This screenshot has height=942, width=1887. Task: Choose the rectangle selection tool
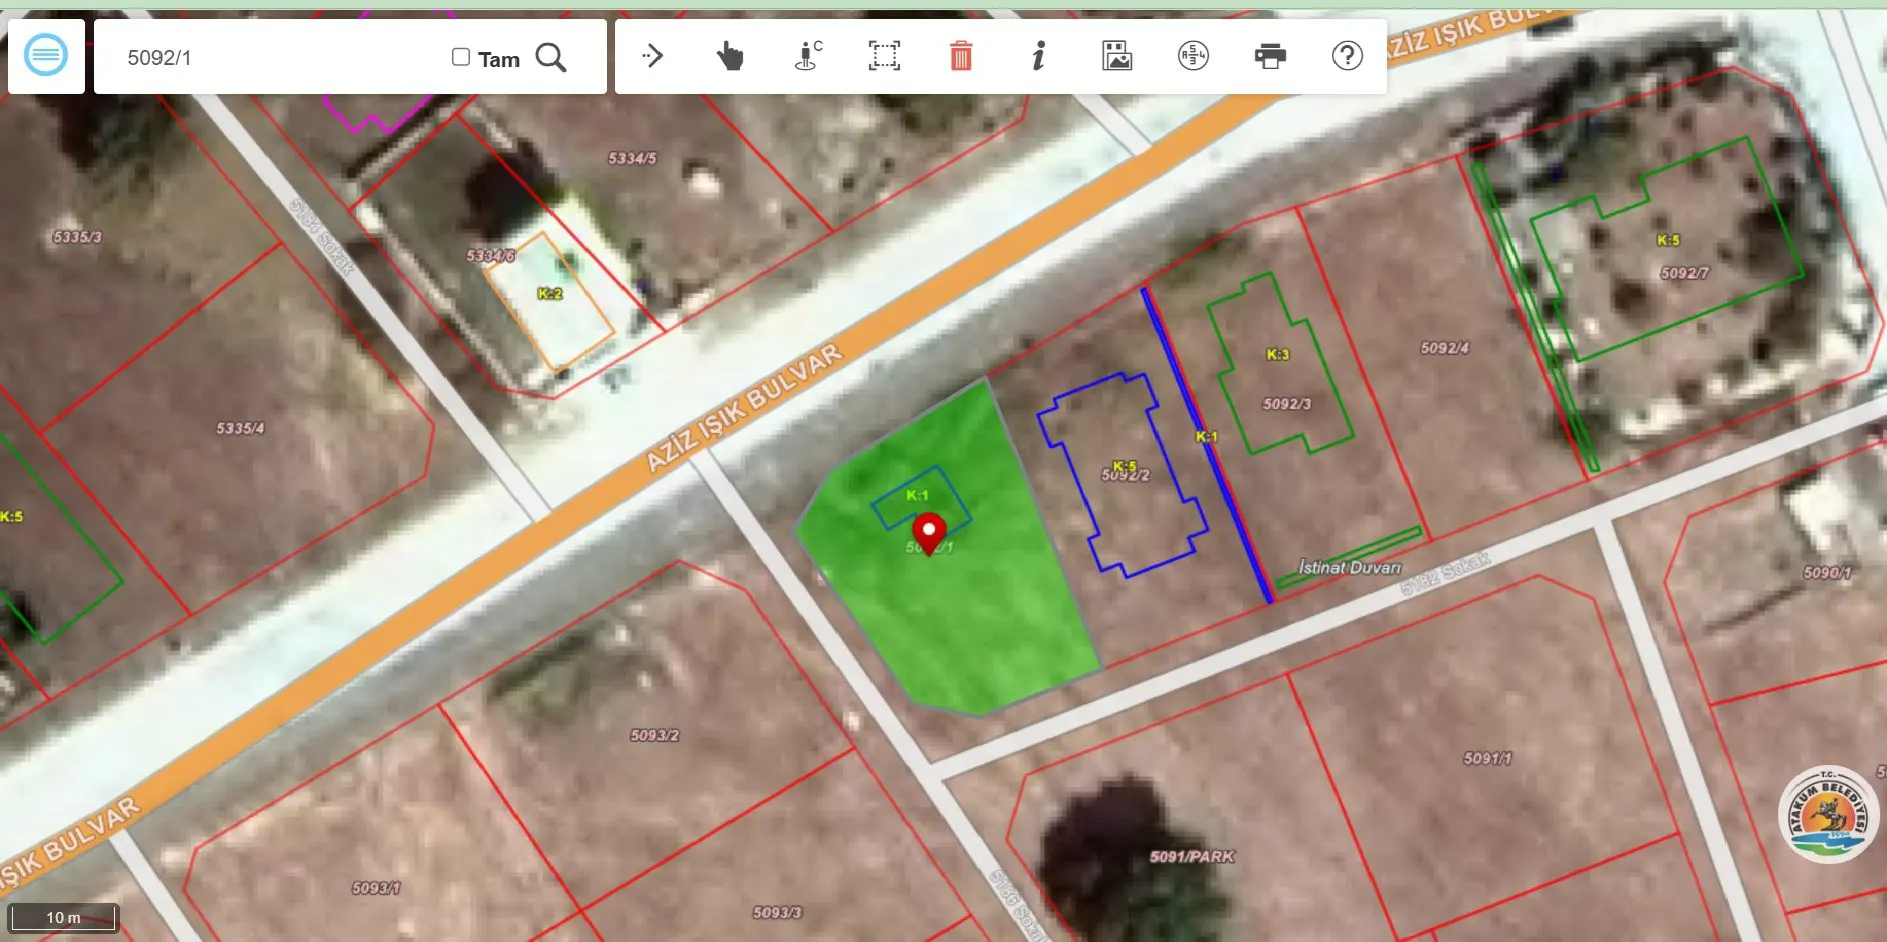coord(884,55)
